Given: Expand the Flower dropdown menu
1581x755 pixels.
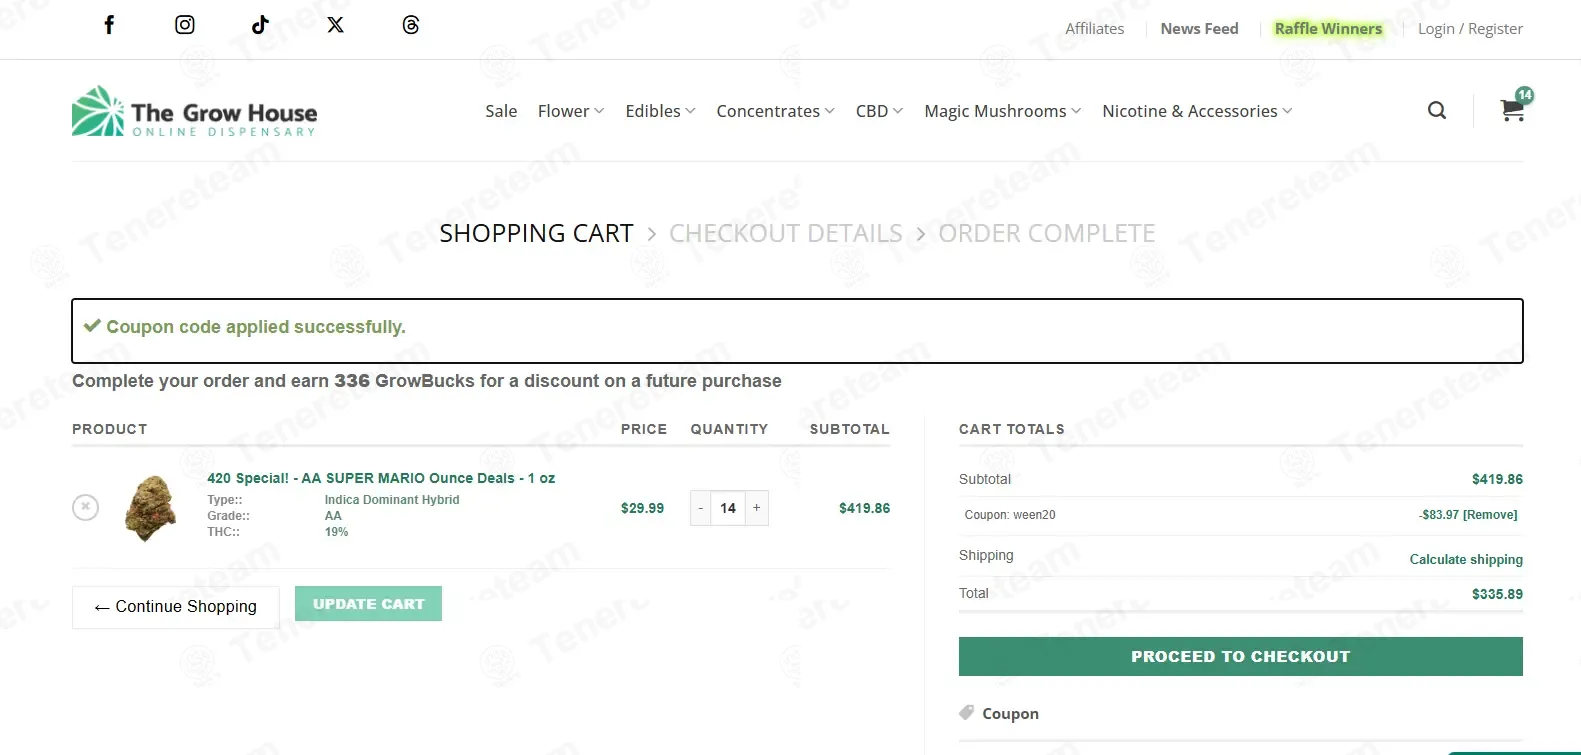Looking at the screenshot, I should coord(571,111).
